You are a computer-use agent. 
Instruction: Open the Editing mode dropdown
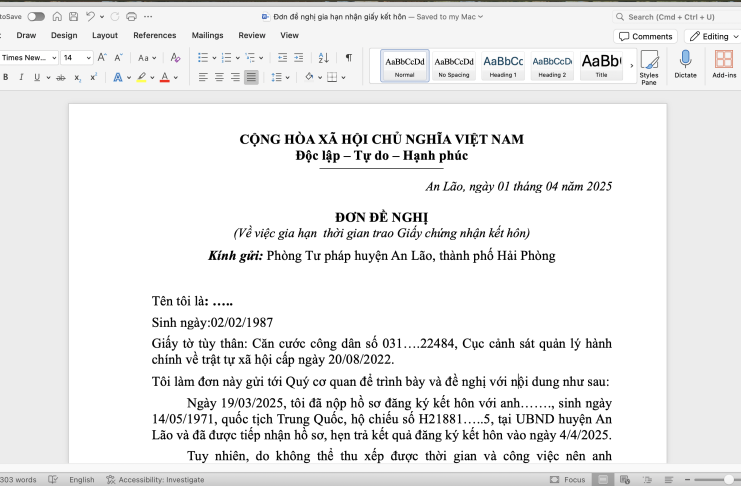click(x=713, y=36)
